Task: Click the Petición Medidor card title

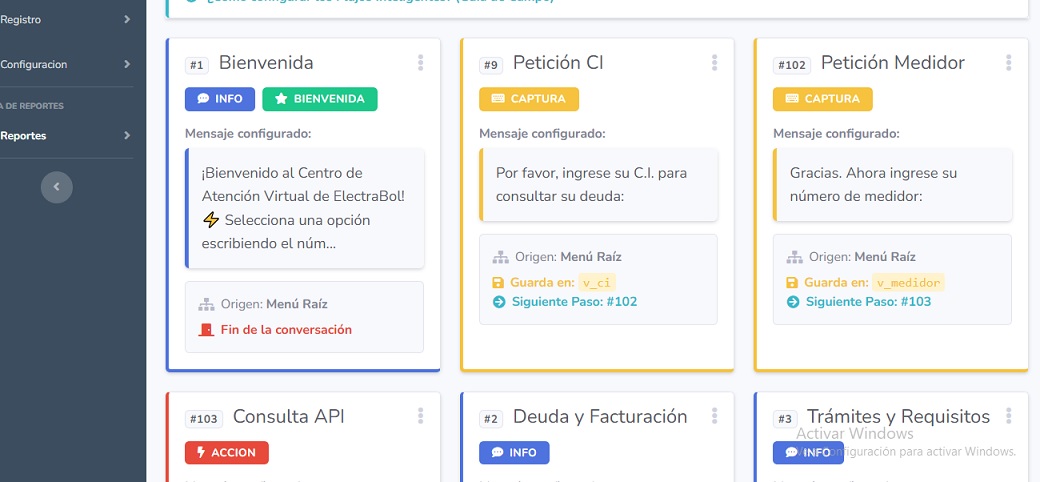Action: [893, 63]
